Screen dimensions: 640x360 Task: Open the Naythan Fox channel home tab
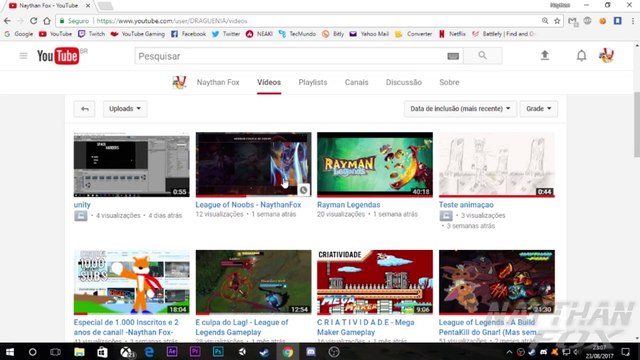[218, 82]
